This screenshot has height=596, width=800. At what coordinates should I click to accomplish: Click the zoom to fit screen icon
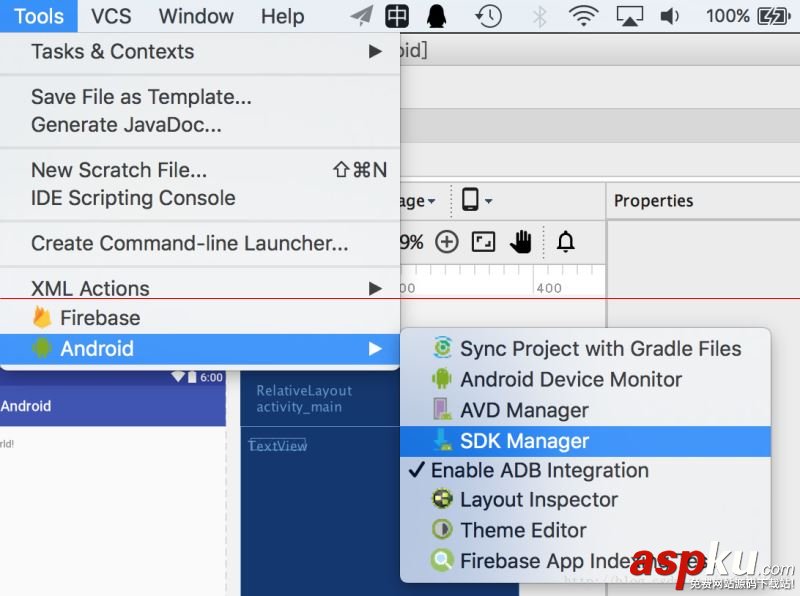482,241
